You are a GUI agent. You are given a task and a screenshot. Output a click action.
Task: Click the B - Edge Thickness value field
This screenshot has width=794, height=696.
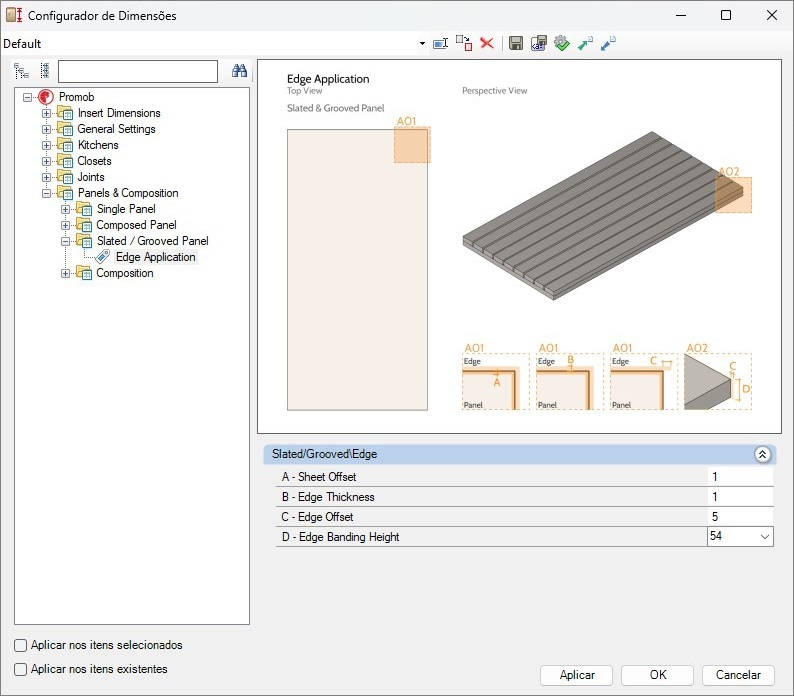coord(740,497)
